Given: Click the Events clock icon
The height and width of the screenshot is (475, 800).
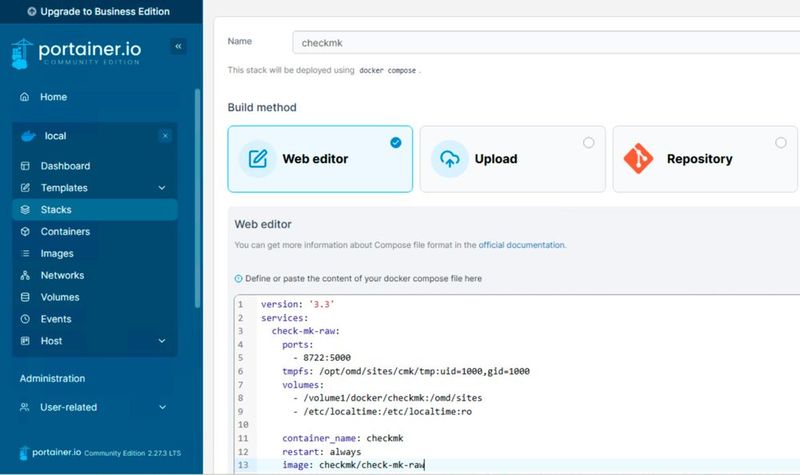Looking at the screenshot, I should tap(25, 320).
